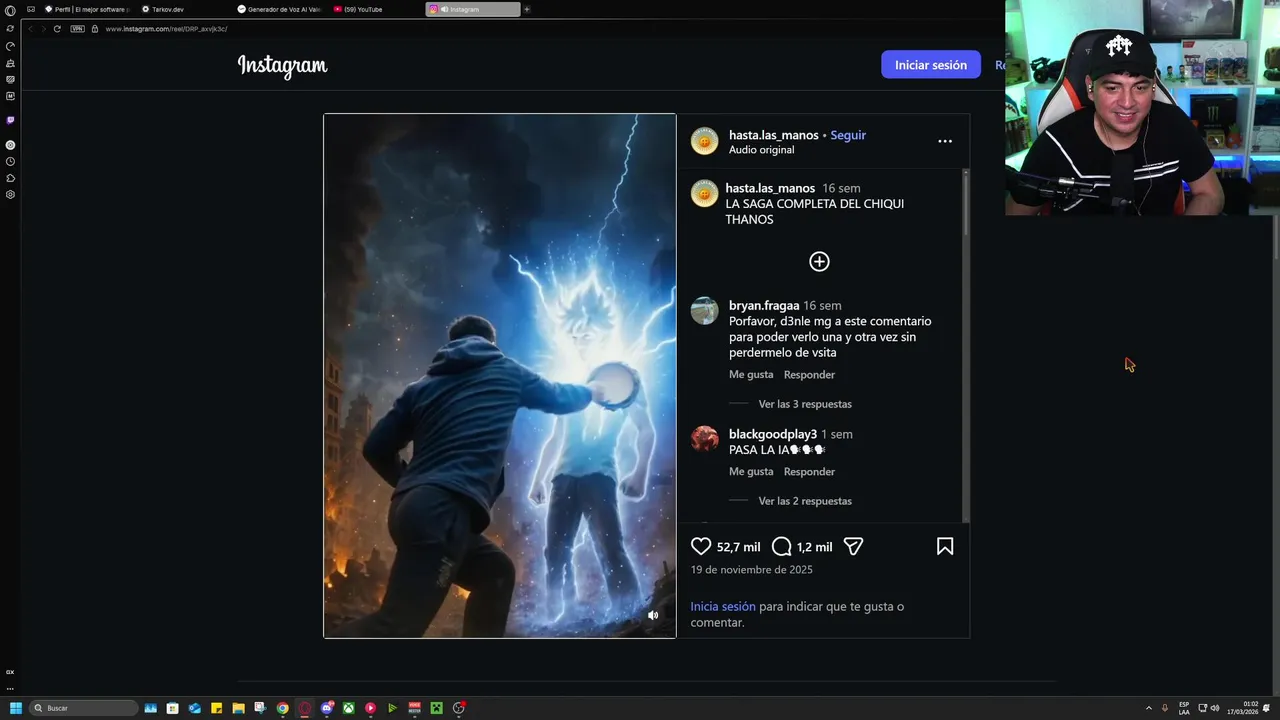Viewport: 1280px width, 720px height.
Task: Click hasta.las_manos username in caption
Action: coord(770,188)
